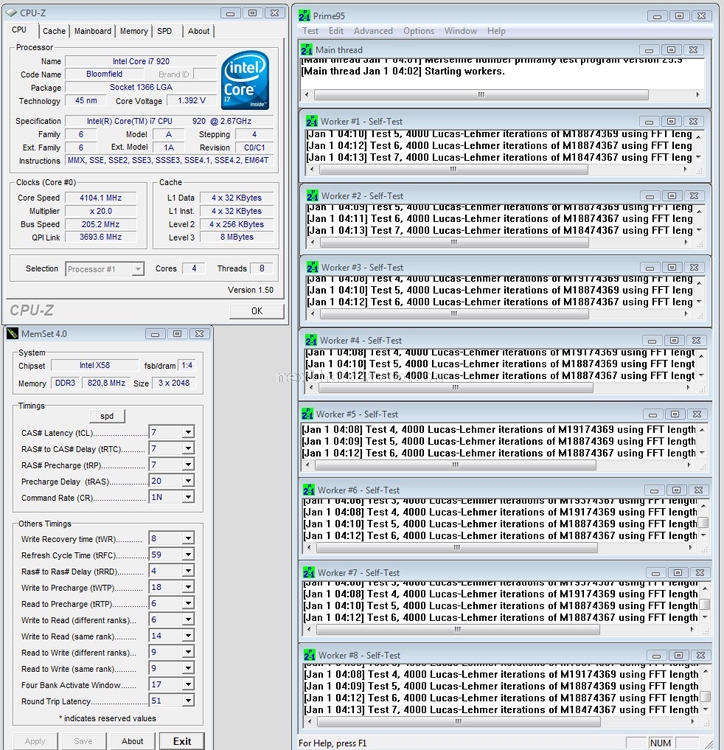The width and height of the screenshot is (724, 750).
Task: Click the Worker #6 Self-Test window icon
Action: (309, 490)
